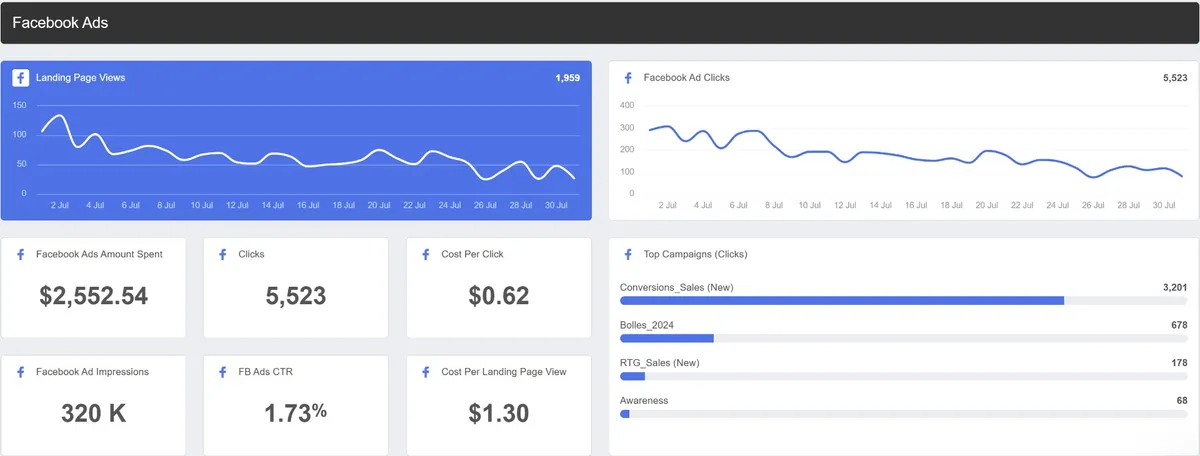Image resolution: width=1200 pixels, height=456 pixels.
Task: Click the 5,523 total on Ad Clicks chart
Action: pyautogui.click(x=1175, y=77)
